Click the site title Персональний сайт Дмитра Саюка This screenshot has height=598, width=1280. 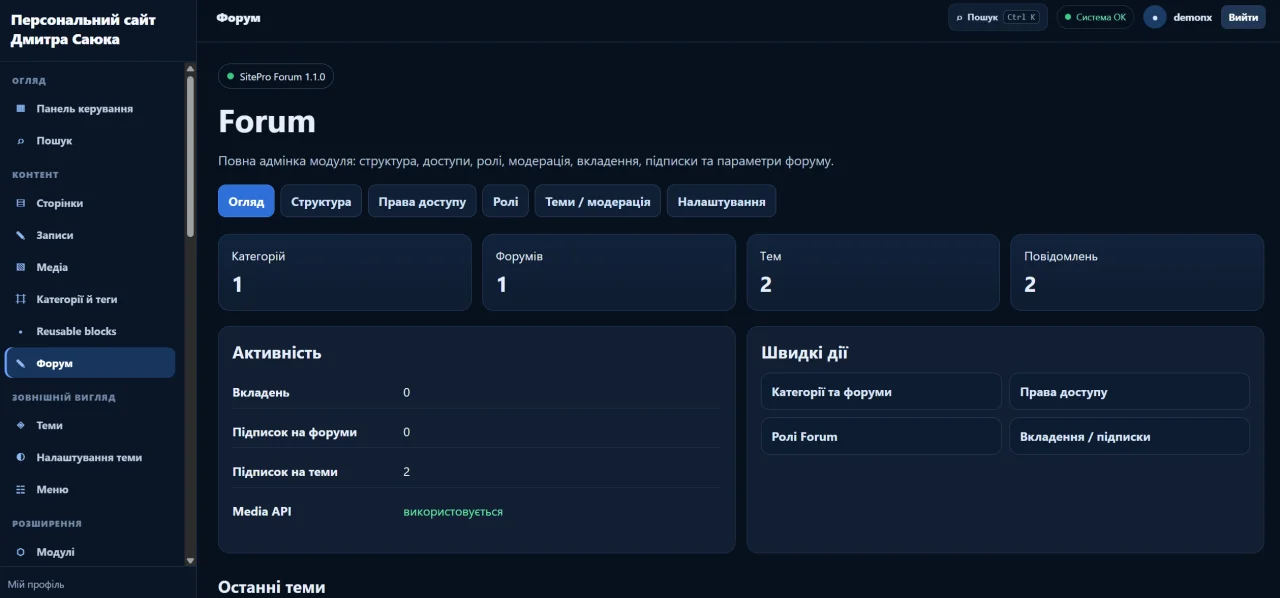pos(83,30)
